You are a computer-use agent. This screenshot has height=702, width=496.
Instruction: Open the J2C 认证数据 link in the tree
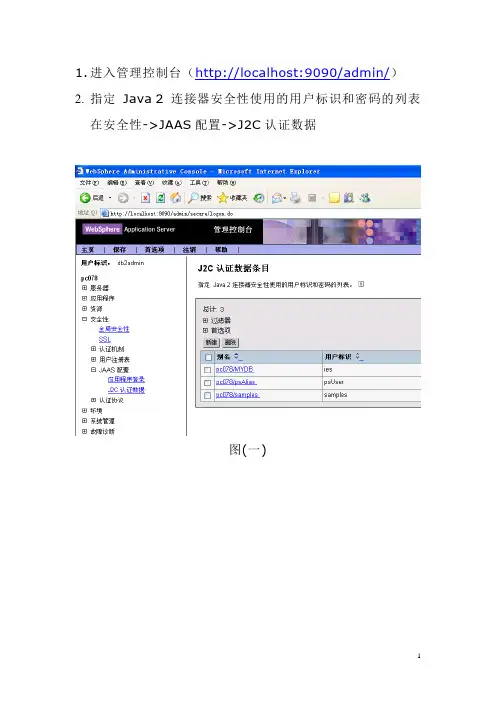pos(126,390)
